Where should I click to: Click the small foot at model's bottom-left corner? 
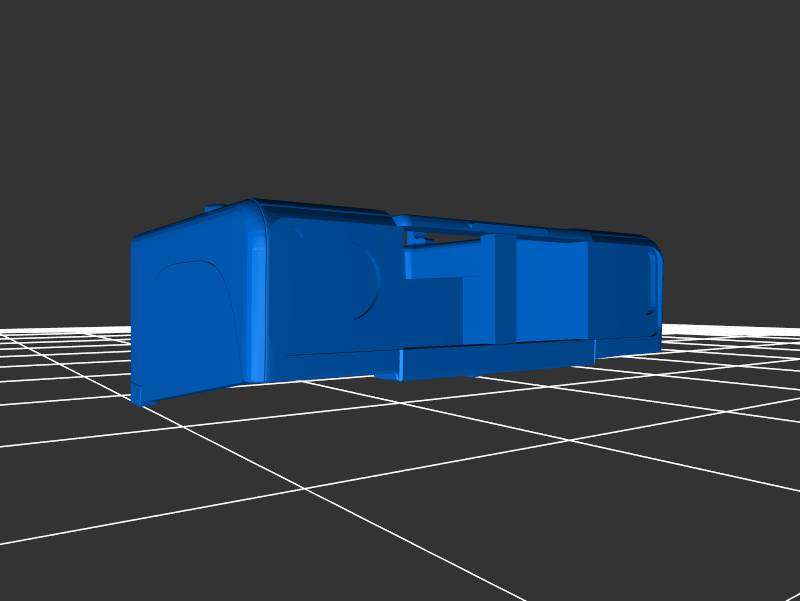(x=144, y=395)
